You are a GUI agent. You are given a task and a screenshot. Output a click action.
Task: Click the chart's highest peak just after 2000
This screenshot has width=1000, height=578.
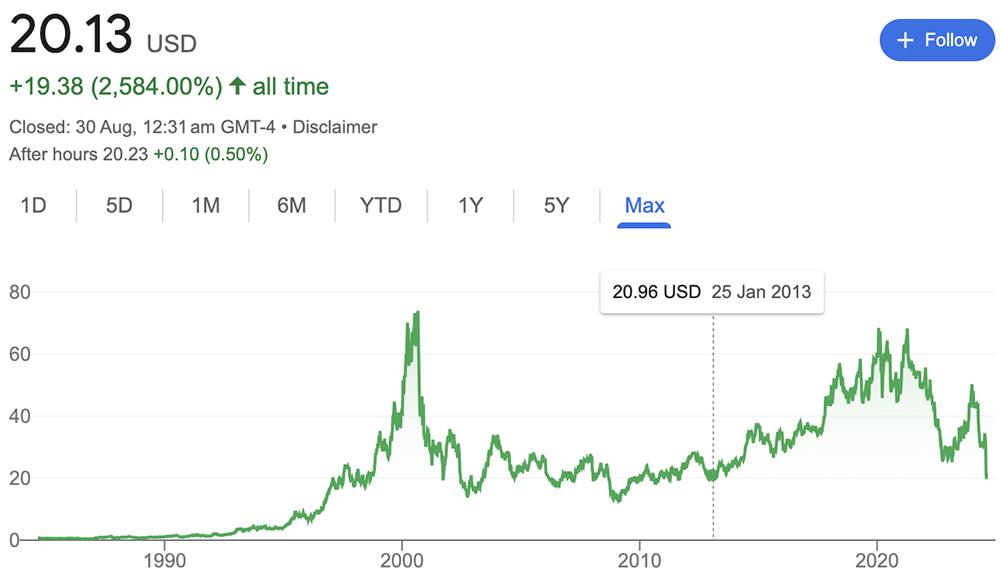click(416, 313)
